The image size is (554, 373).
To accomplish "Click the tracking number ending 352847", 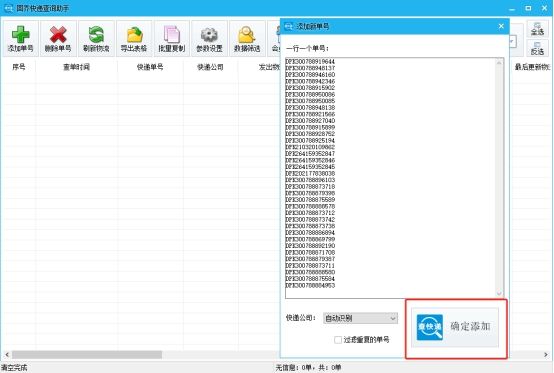I will click(310, 154).
